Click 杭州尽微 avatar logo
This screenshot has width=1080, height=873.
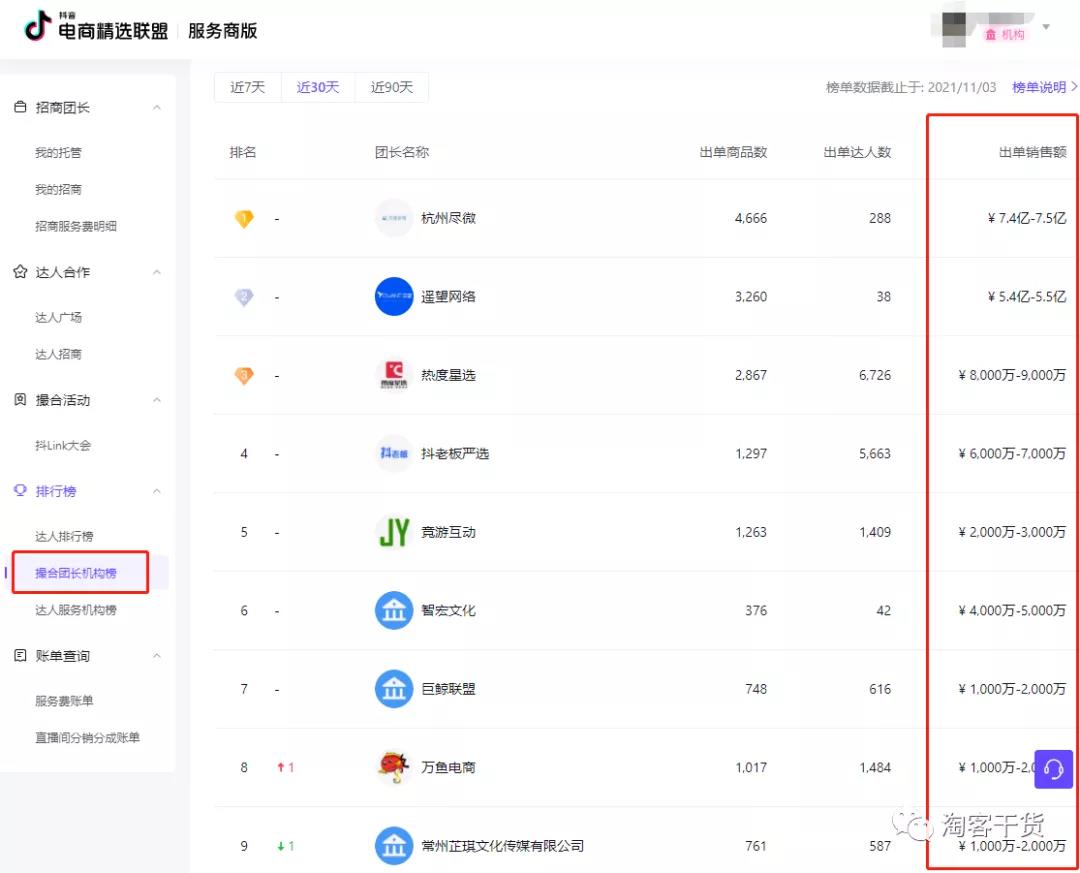tap(394, 218)
